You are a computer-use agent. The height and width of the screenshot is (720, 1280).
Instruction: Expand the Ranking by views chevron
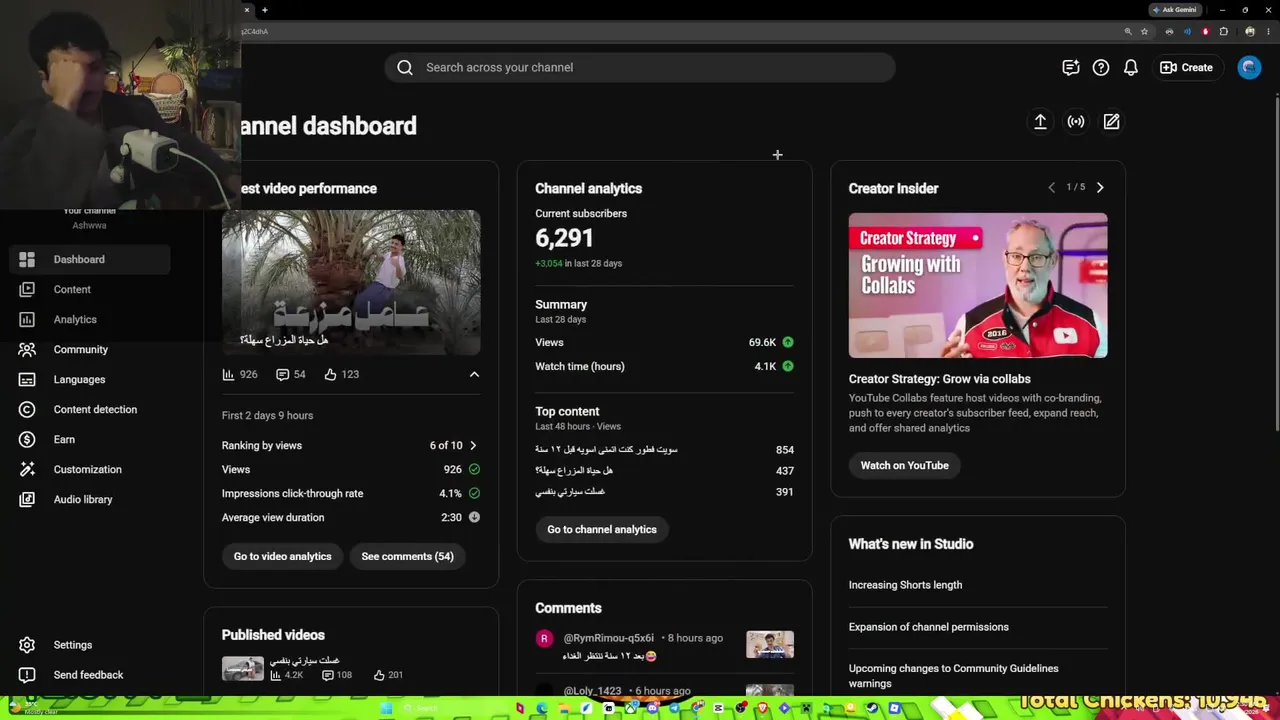473,445
